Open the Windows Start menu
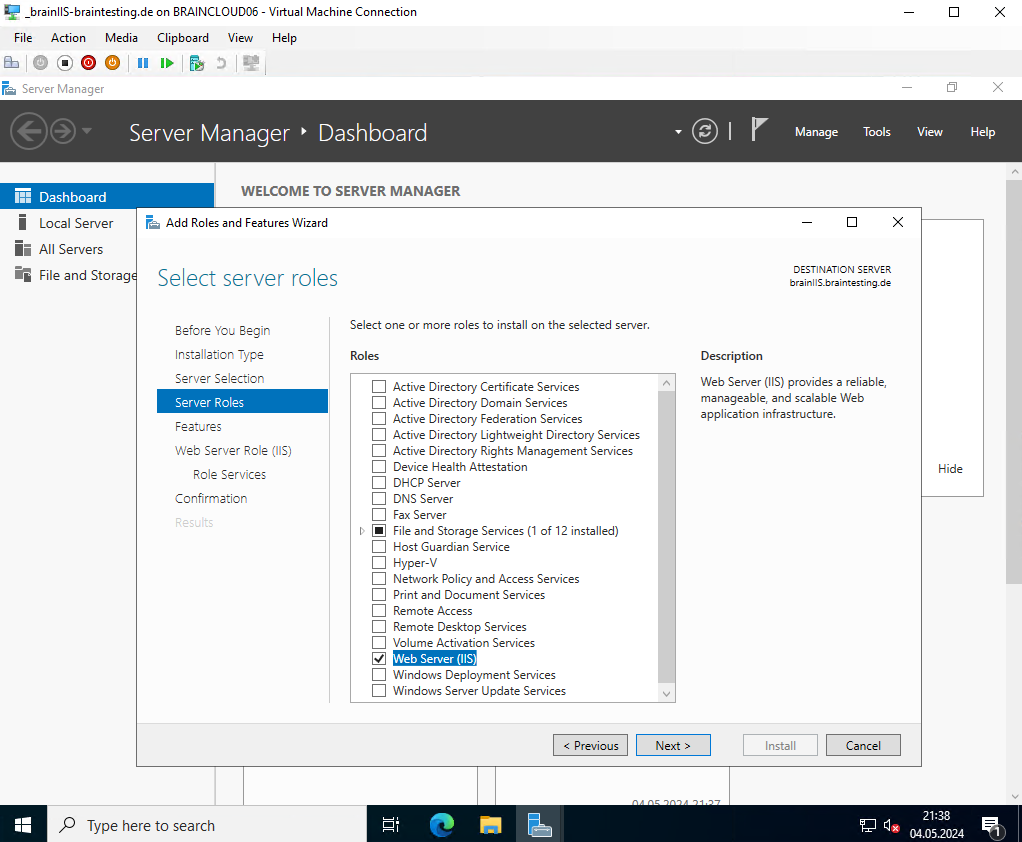Viewport: 1022px width, 842px height. click(23, 825)
